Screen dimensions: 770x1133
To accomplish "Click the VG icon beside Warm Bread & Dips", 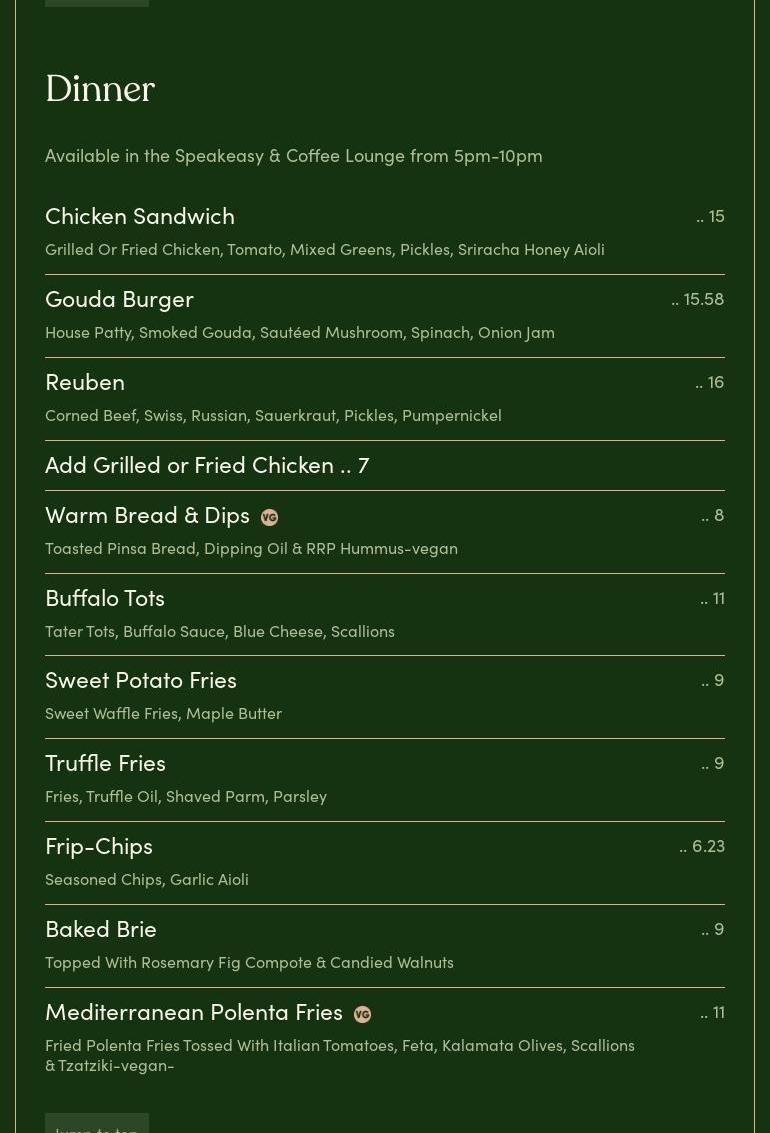I will coord(269,517).
